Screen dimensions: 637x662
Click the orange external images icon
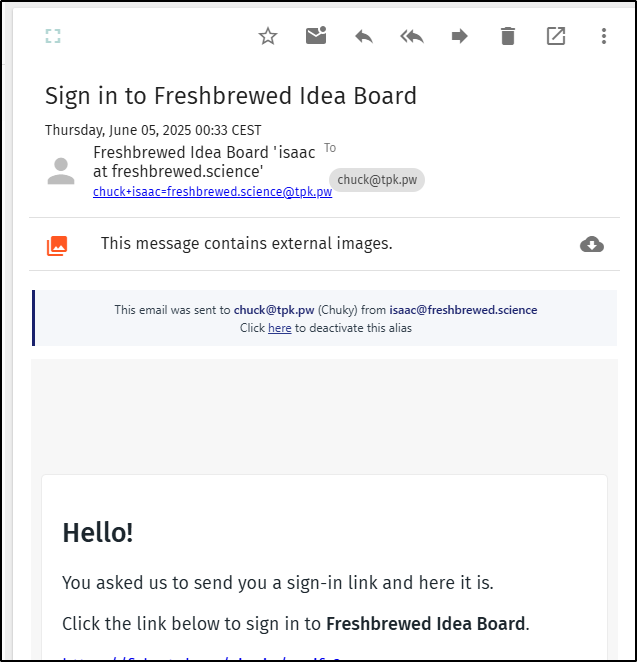tap(57, 245)
